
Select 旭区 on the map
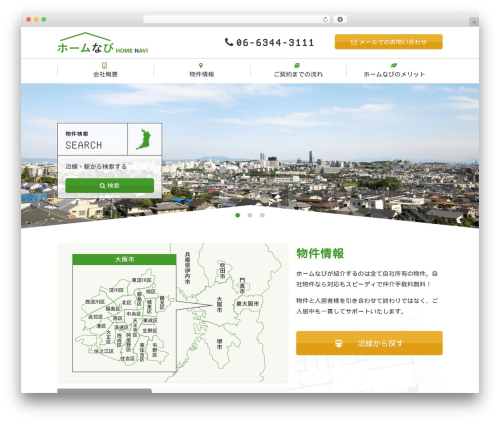click(x=151, y=291)
